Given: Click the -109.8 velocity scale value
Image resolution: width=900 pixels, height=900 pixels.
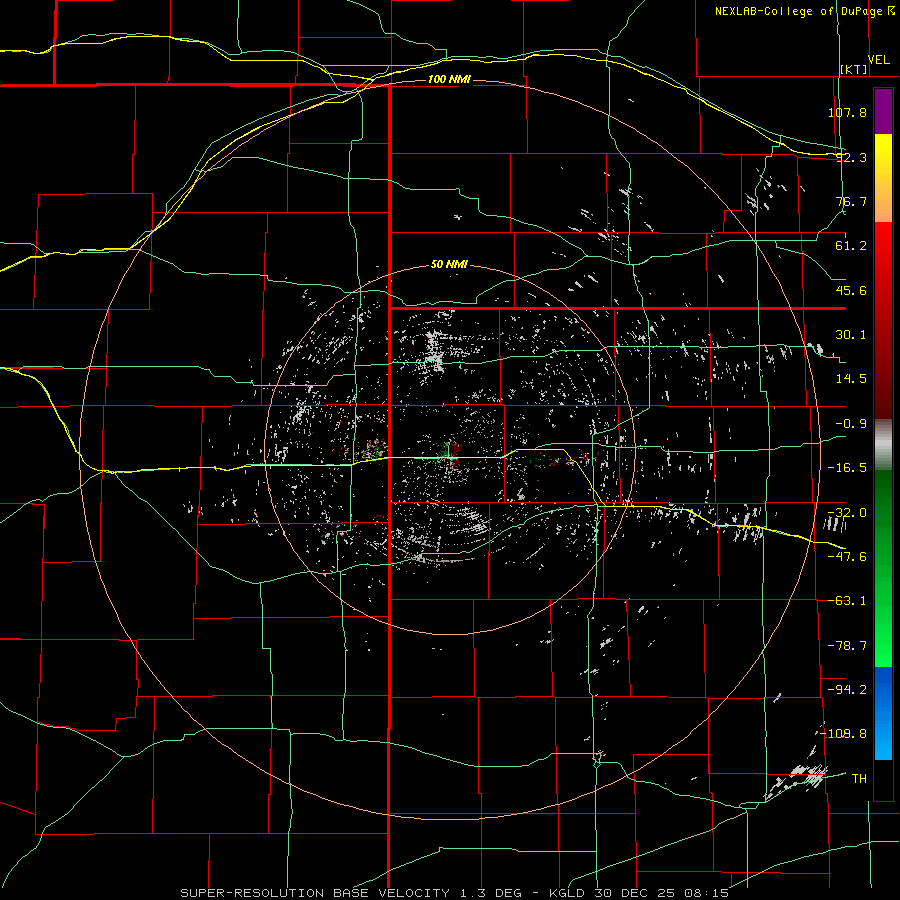Looking at the screenshot, I should 843,734.
